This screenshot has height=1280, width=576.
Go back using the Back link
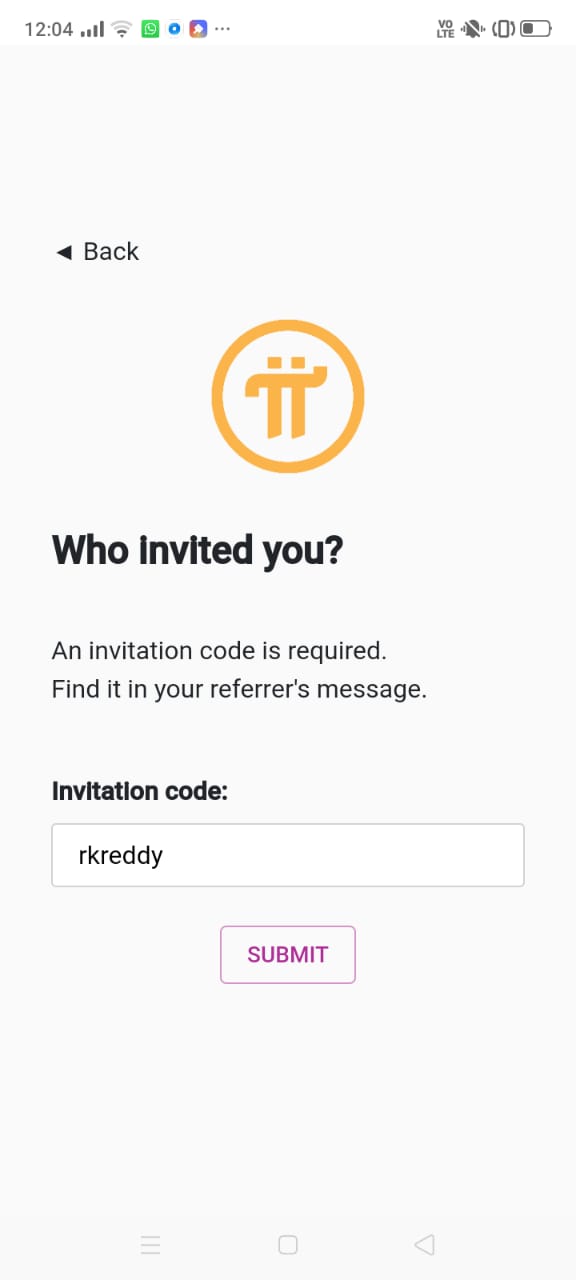96,251
